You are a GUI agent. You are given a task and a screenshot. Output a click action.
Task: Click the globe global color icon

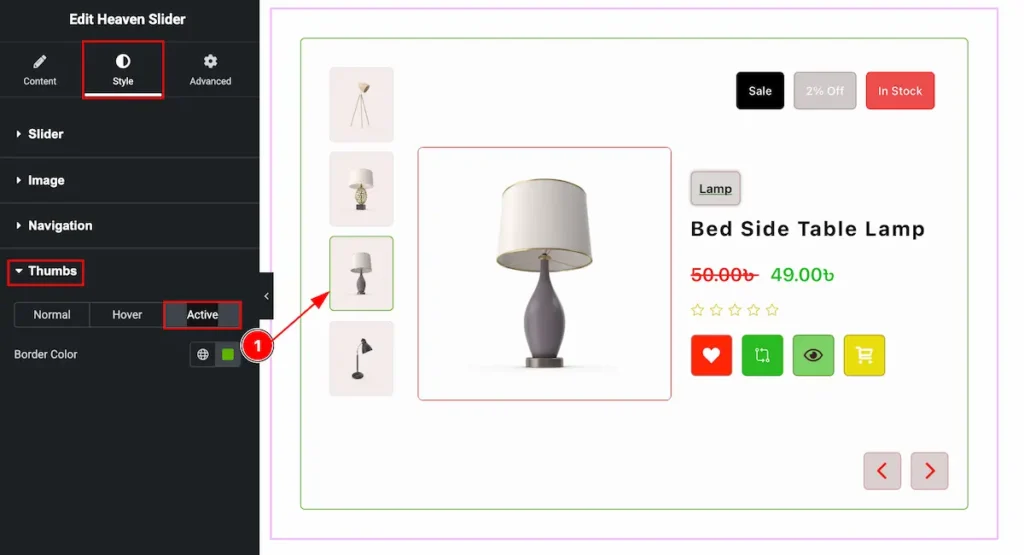203,355
